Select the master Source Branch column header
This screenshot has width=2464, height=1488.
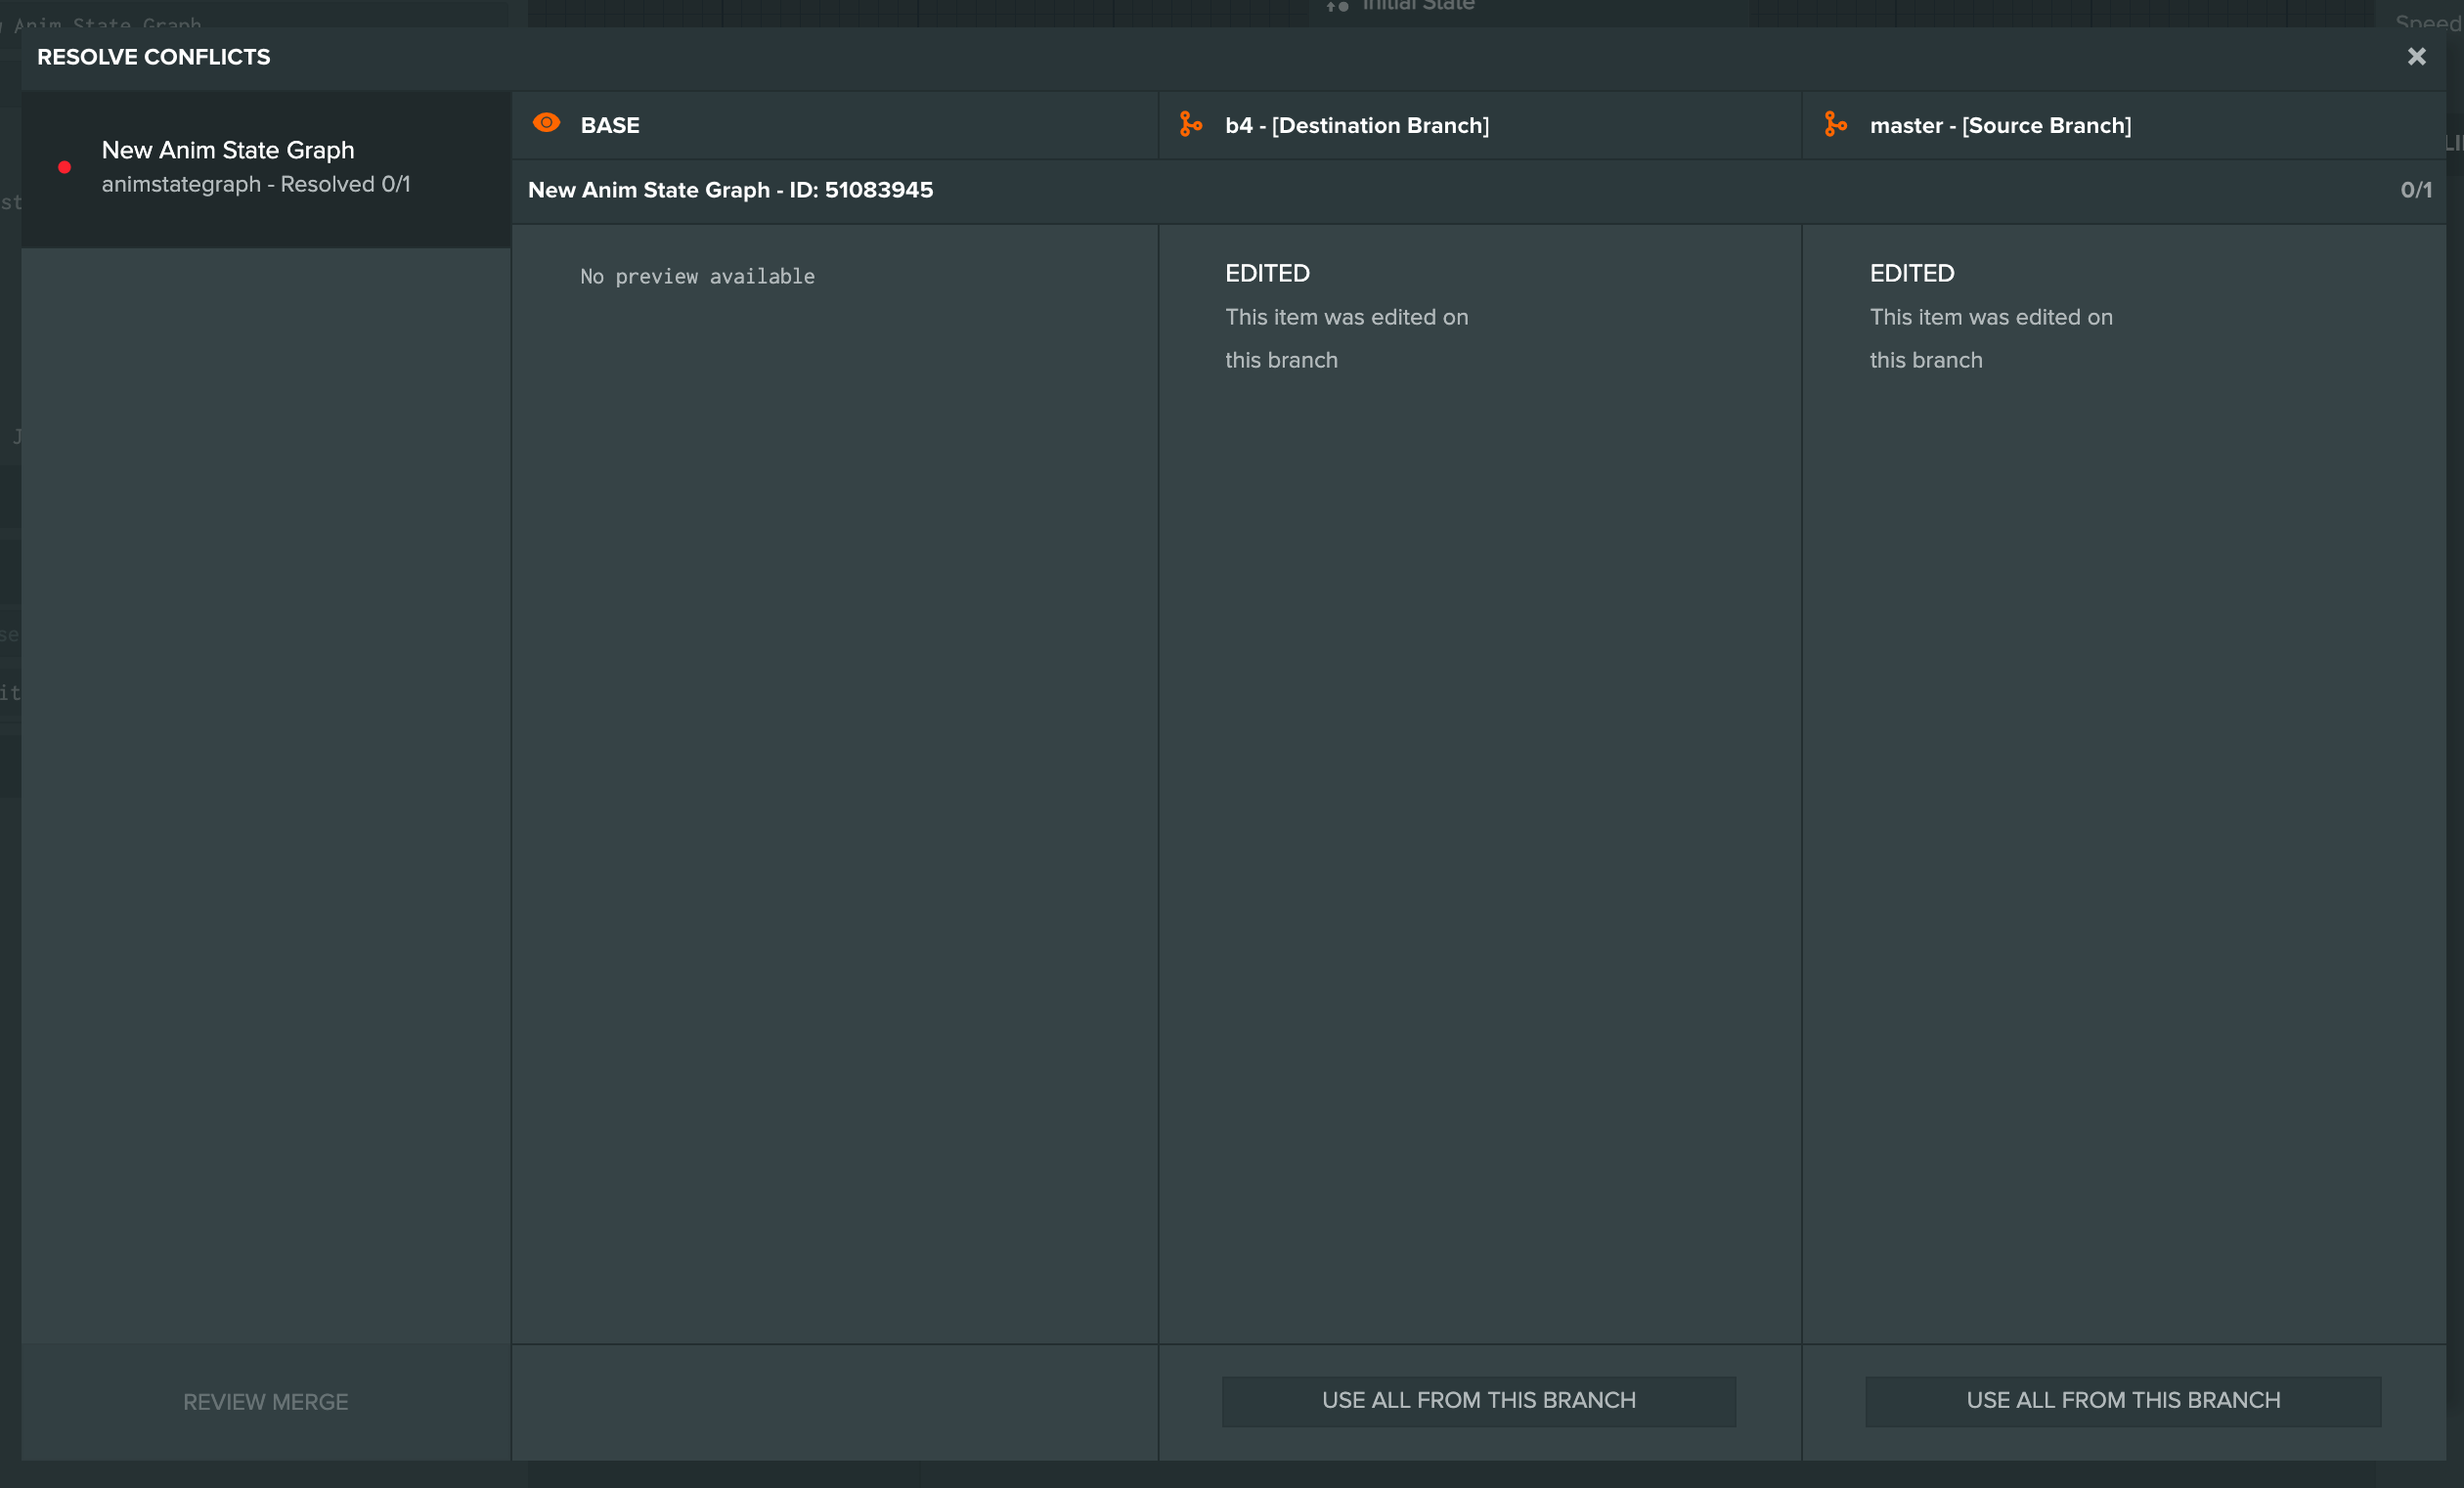pyautogui.click(x=2001, y=125)
